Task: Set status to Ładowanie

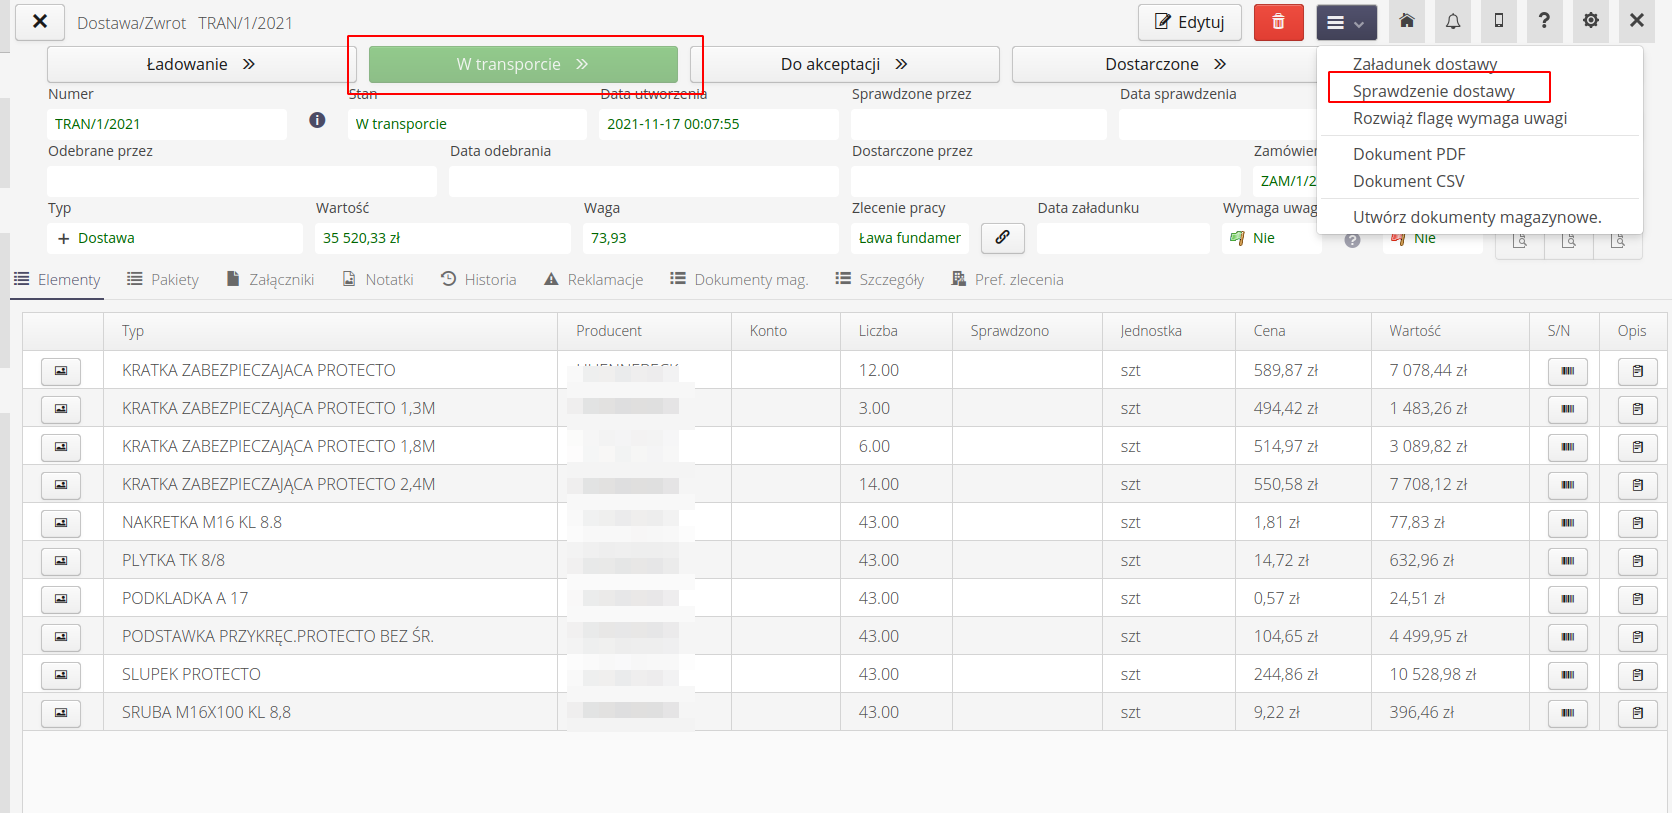Action: click(x=201, y=64)
